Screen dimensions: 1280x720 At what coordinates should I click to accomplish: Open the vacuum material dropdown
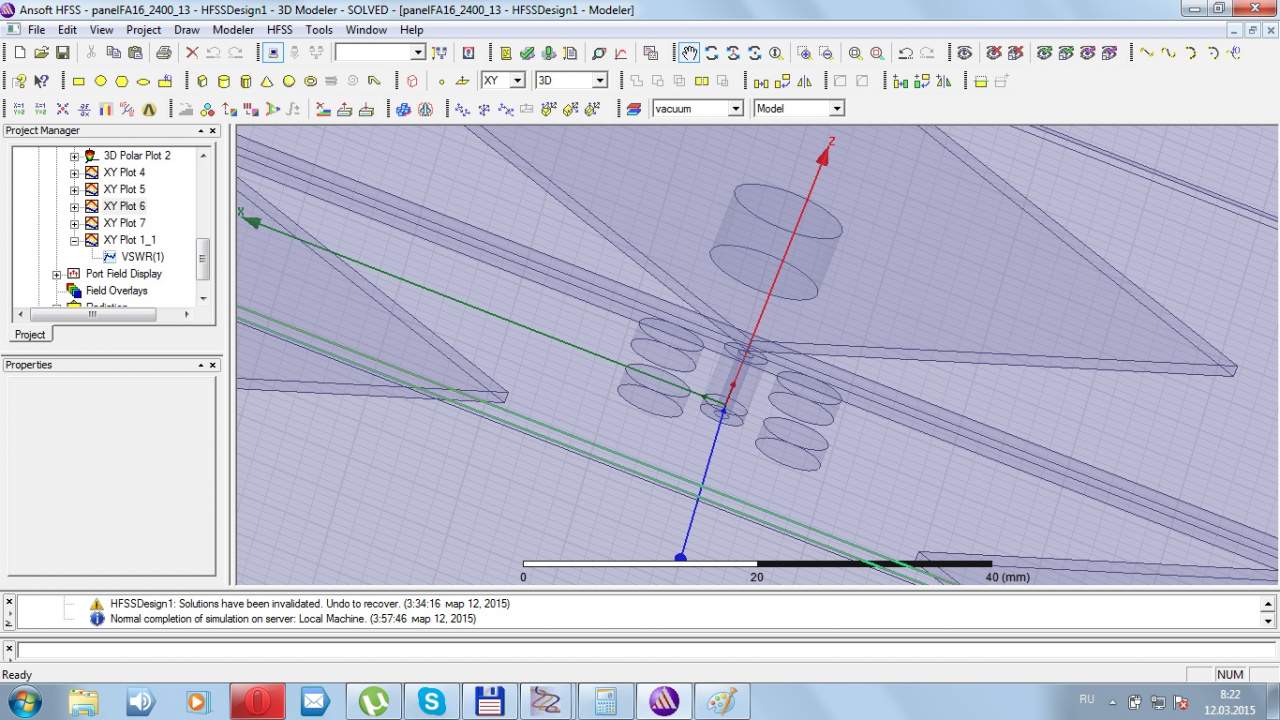tap(735, 109)
